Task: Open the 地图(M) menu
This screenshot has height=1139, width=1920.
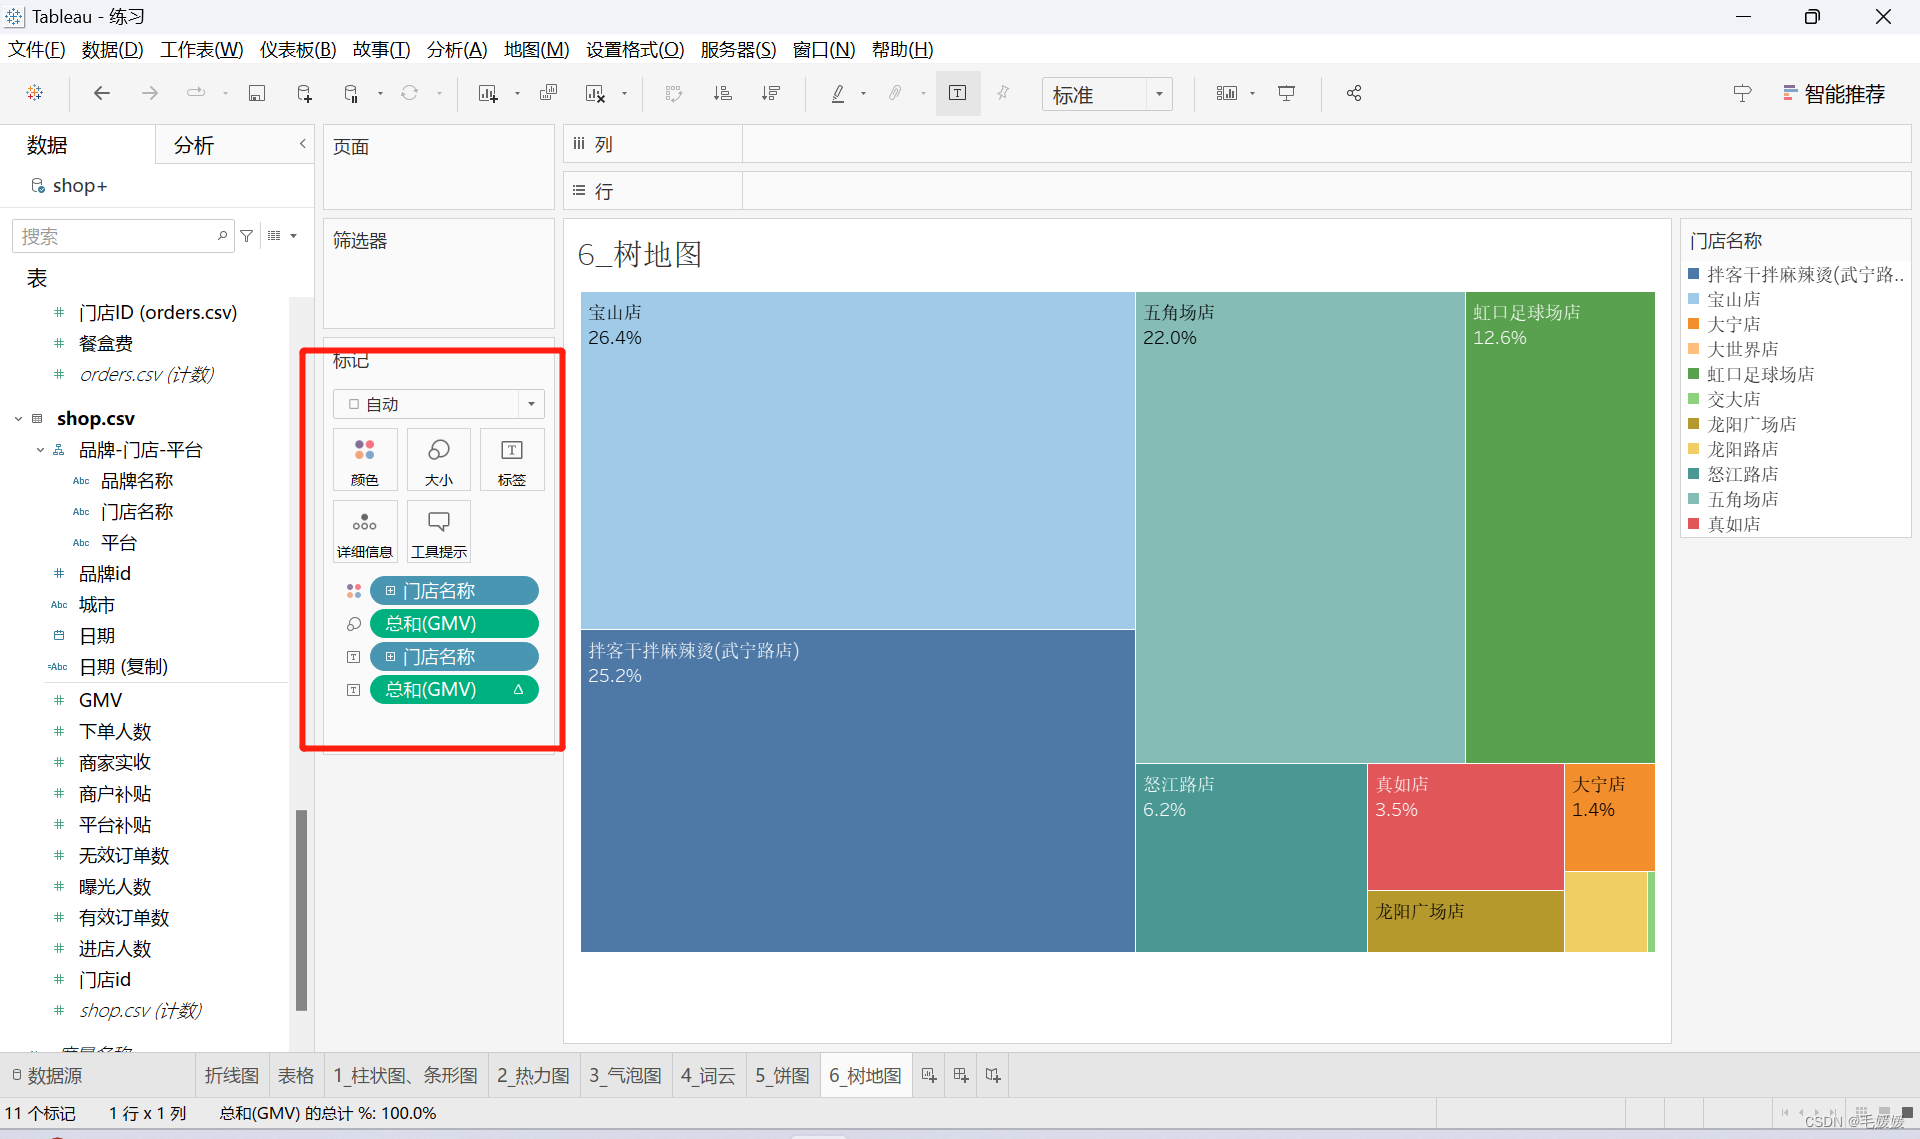Action: (x=536, y=49)
